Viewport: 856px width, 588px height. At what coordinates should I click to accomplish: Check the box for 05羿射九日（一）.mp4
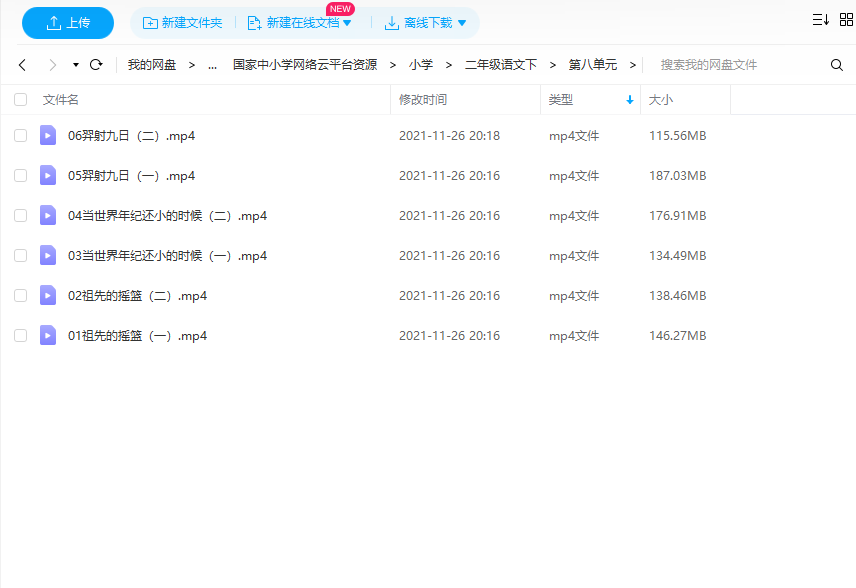[x=21, y=175]
